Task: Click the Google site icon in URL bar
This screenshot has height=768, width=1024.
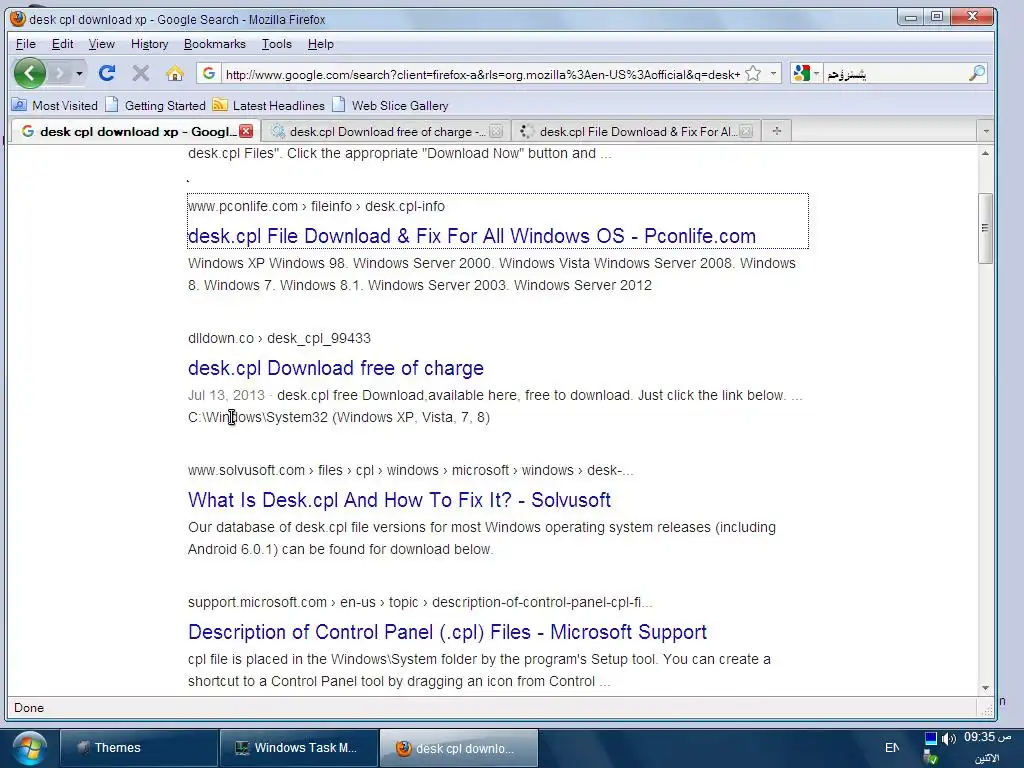Action: point(209,74)
